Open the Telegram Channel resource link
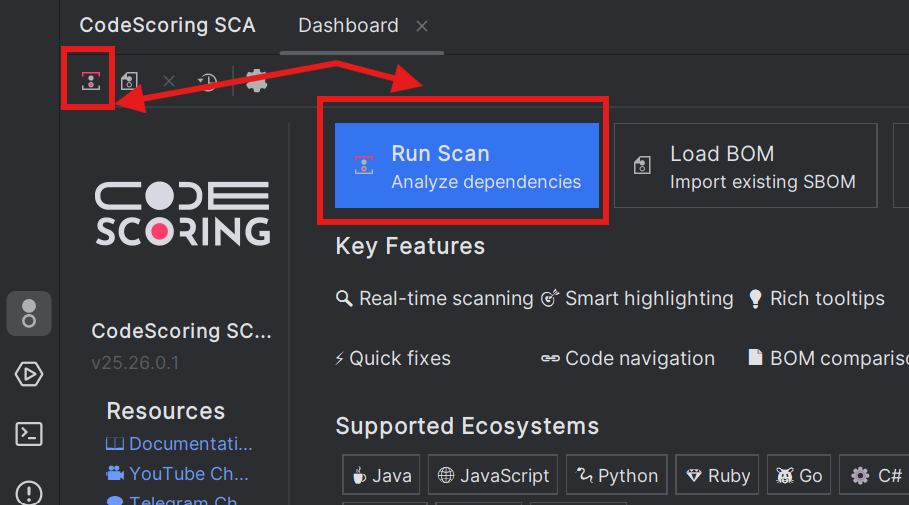The height and width of the screenshot is (505, 909). (173, 500)
